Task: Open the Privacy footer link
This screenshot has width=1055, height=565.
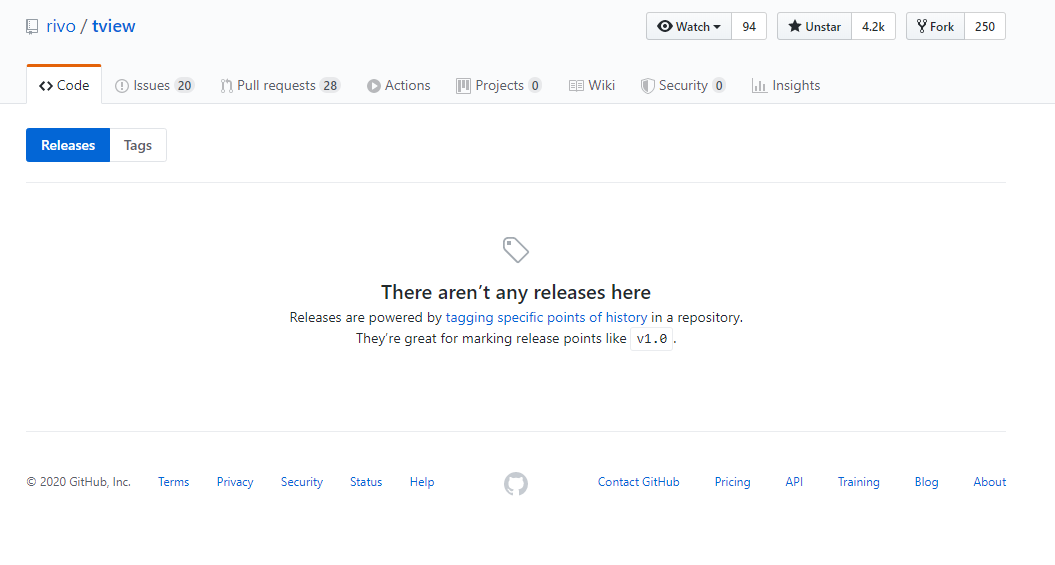Action: click(x=235, y=482)
